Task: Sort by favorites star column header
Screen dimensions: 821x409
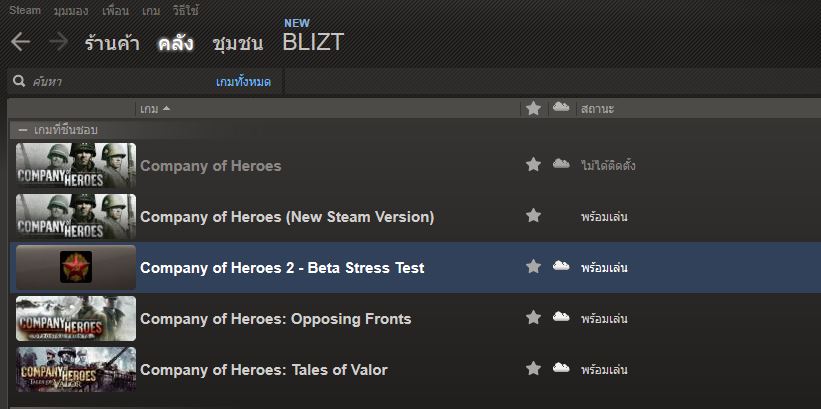Action: click(534, 108)
